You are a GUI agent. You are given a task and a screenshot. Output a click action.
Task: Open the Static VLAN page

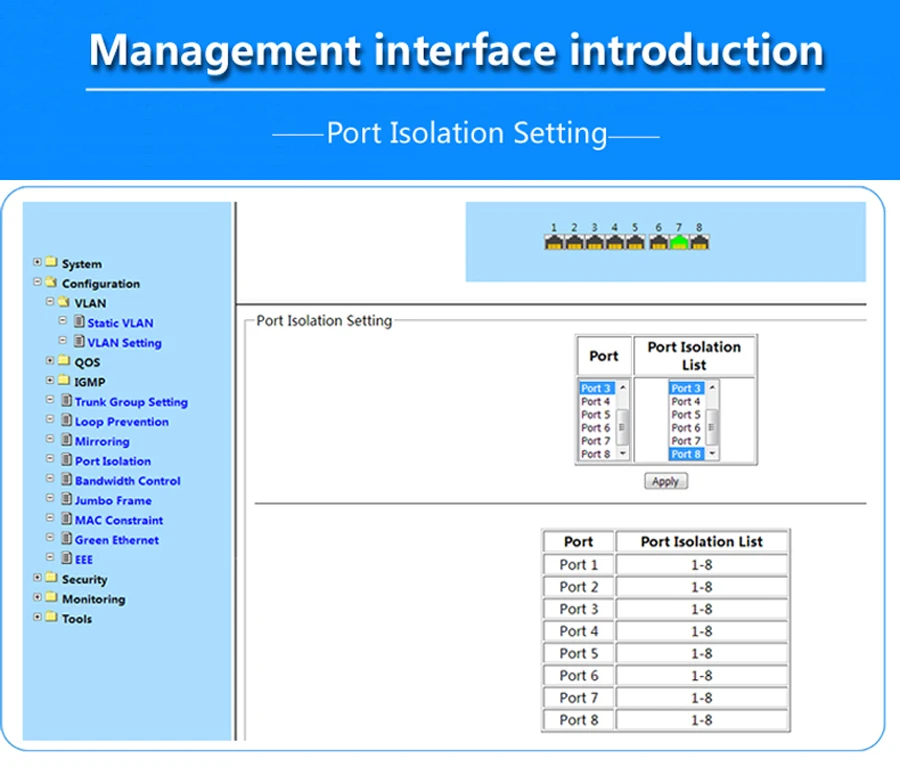coord(120,323)
